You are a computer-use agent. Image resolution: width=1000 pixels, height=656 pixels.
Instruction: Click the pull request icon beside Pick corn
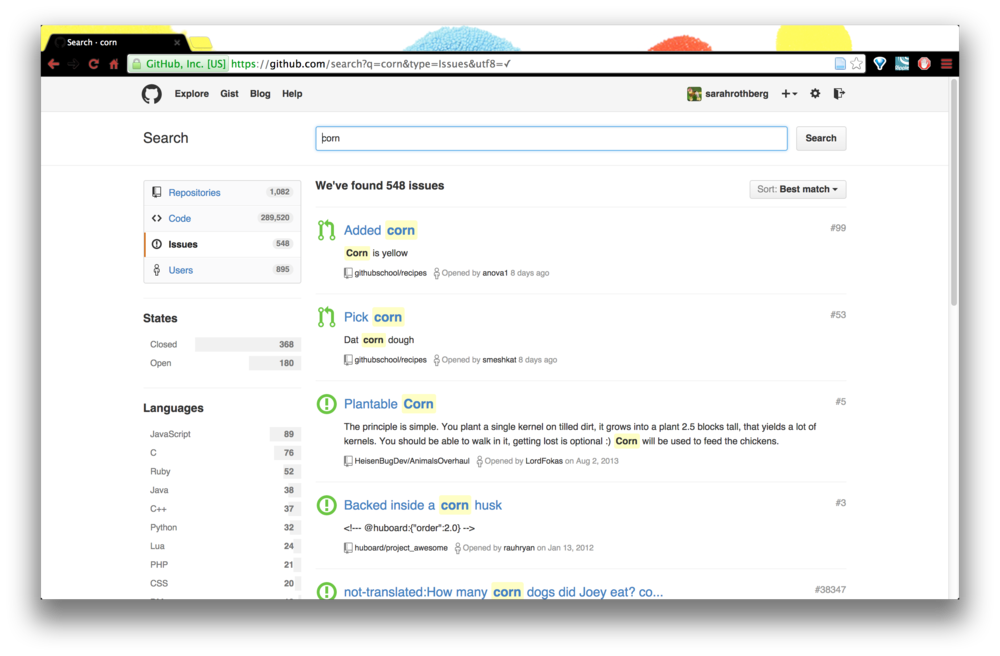pyautogui.click(x=327, y=317)
